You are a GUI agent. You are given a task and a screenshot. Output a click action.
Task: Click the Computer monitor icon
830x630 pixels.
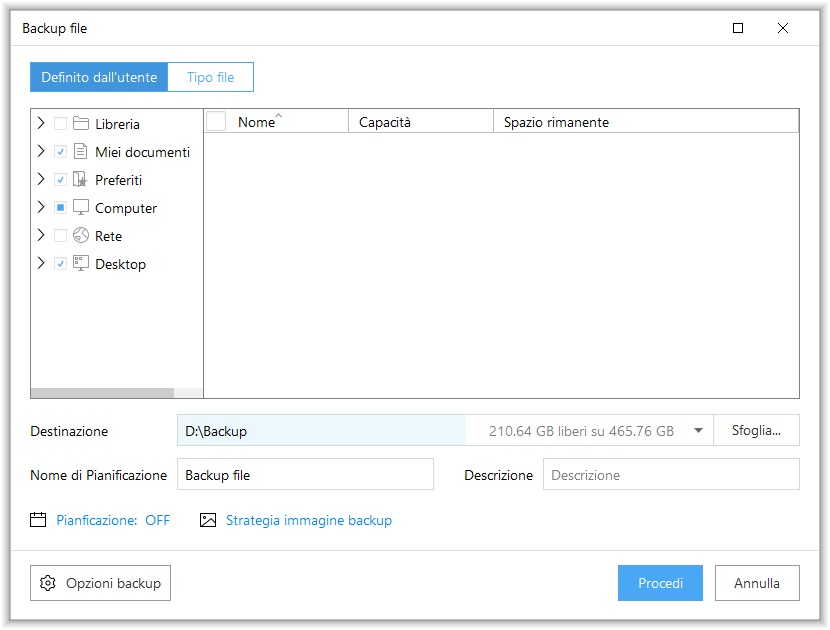pos(81,208)
